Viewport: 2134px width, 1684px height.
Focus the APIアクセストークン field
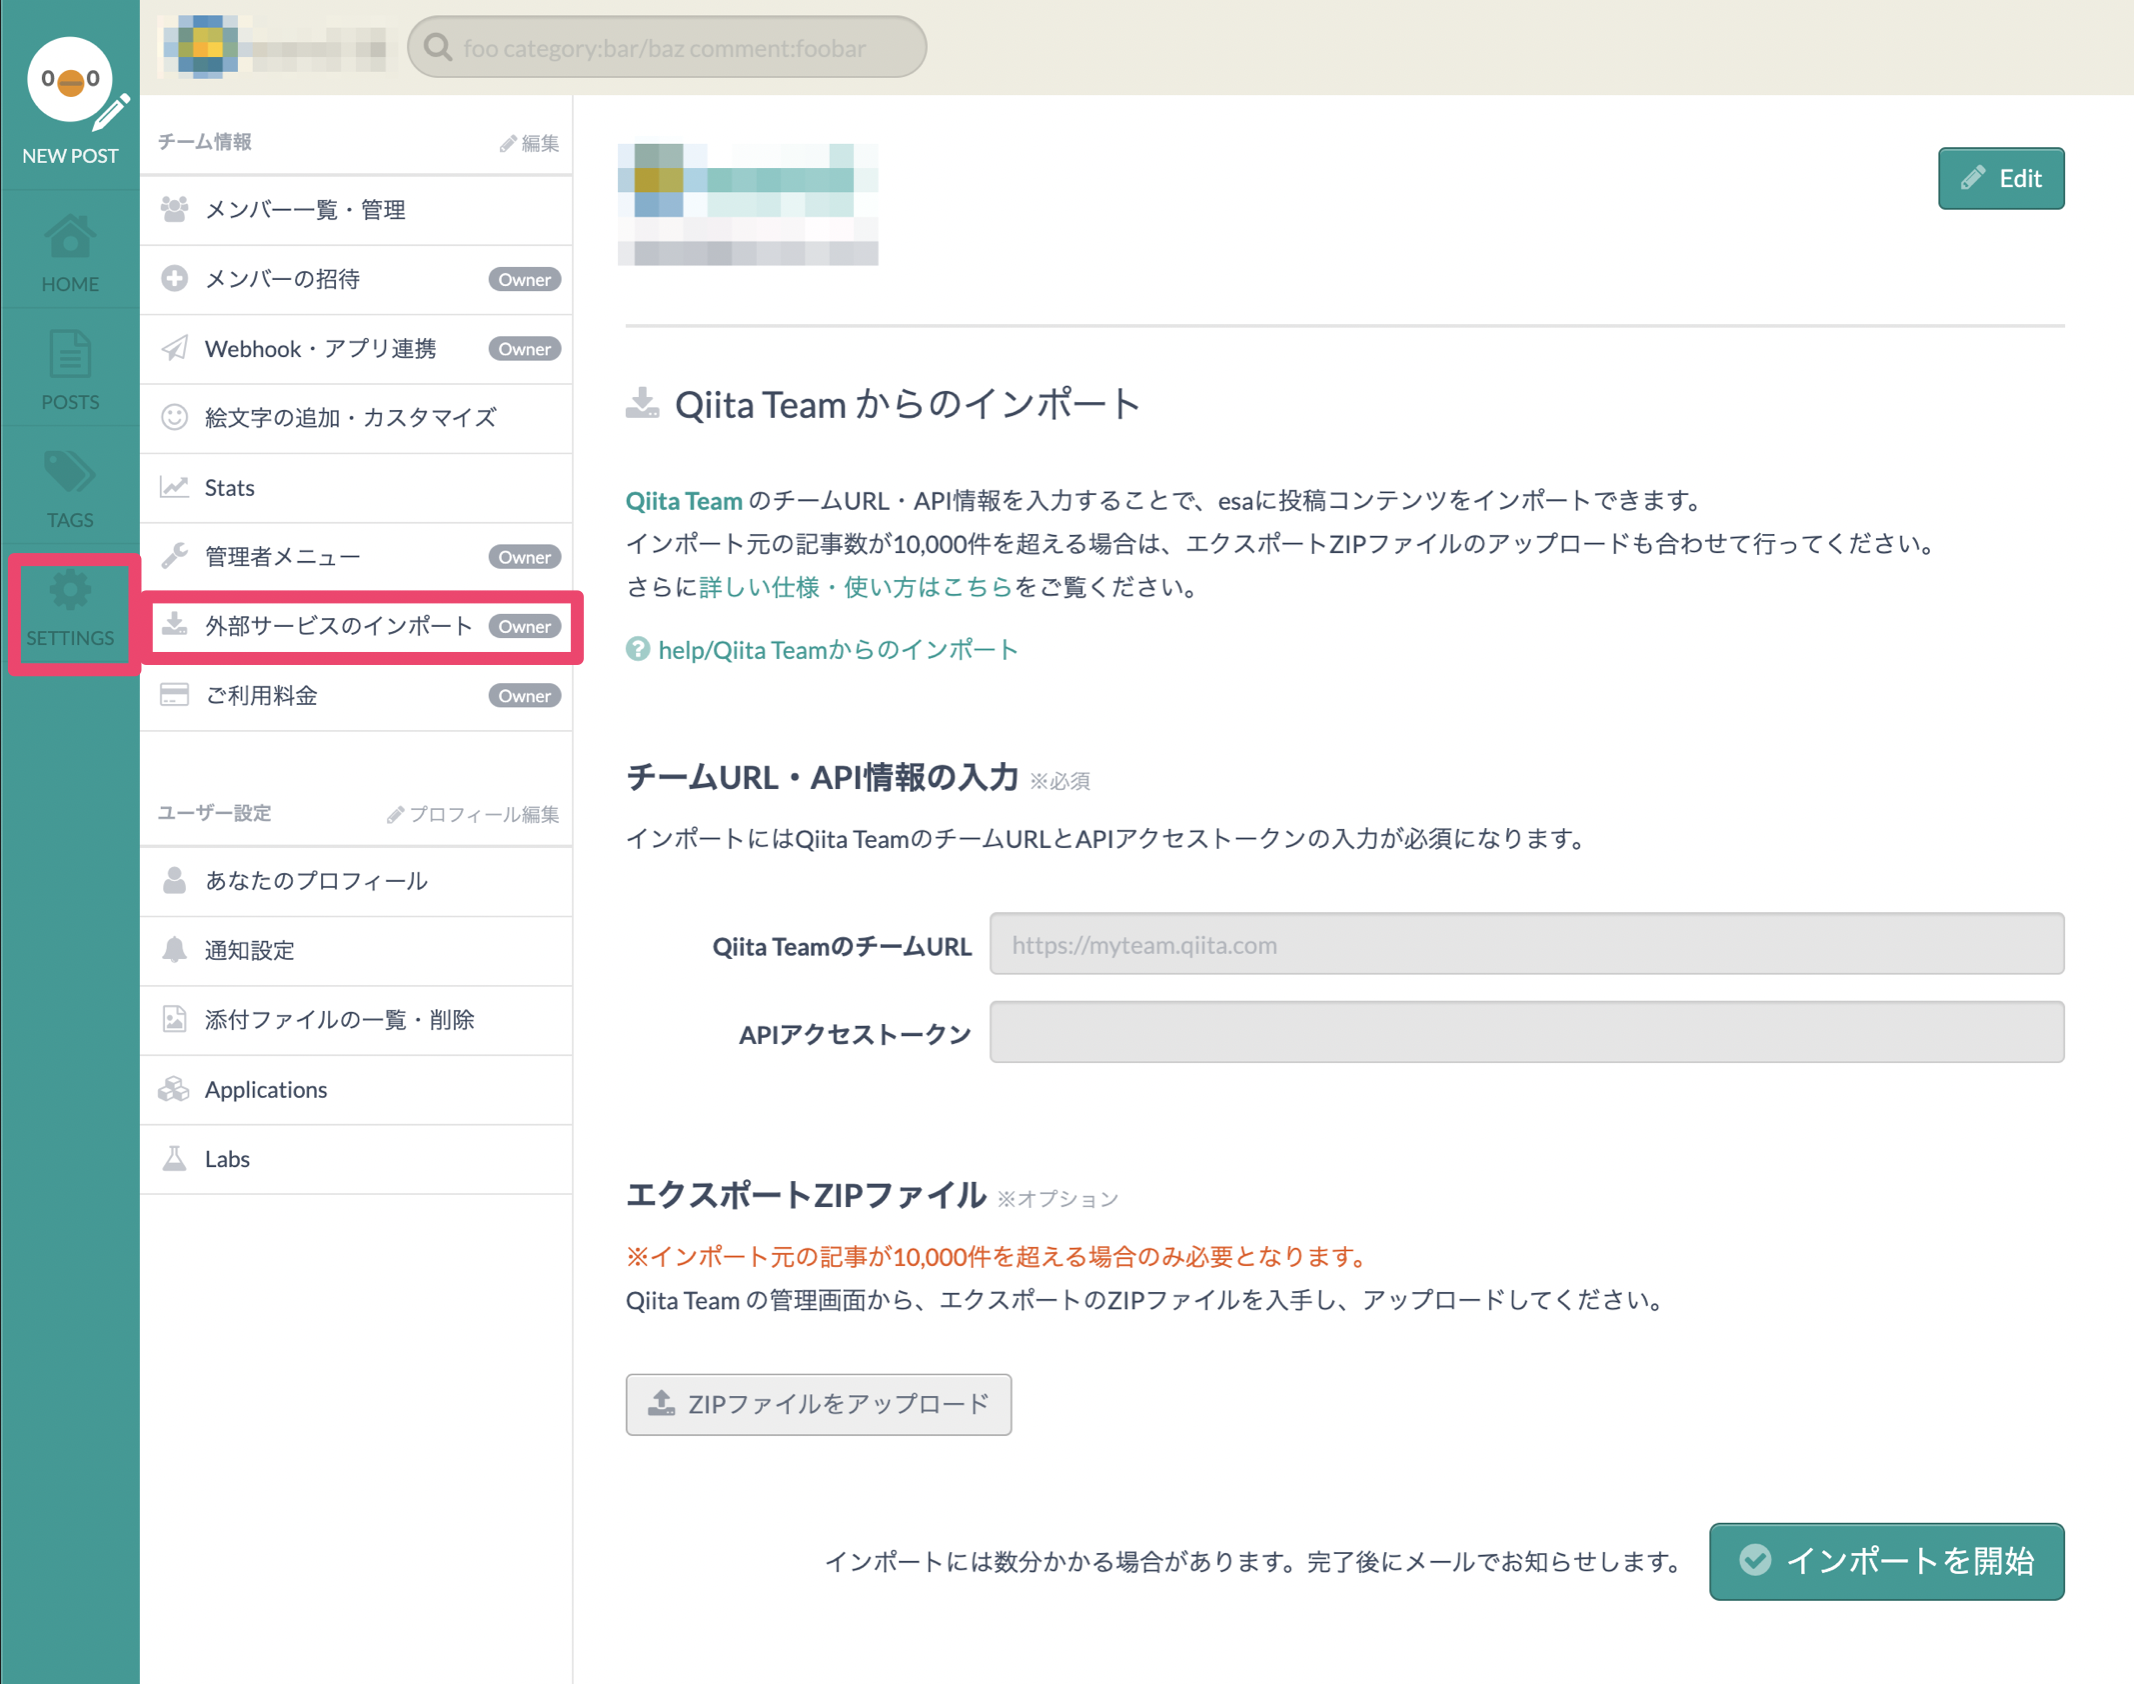(x=1526, y=1032)
